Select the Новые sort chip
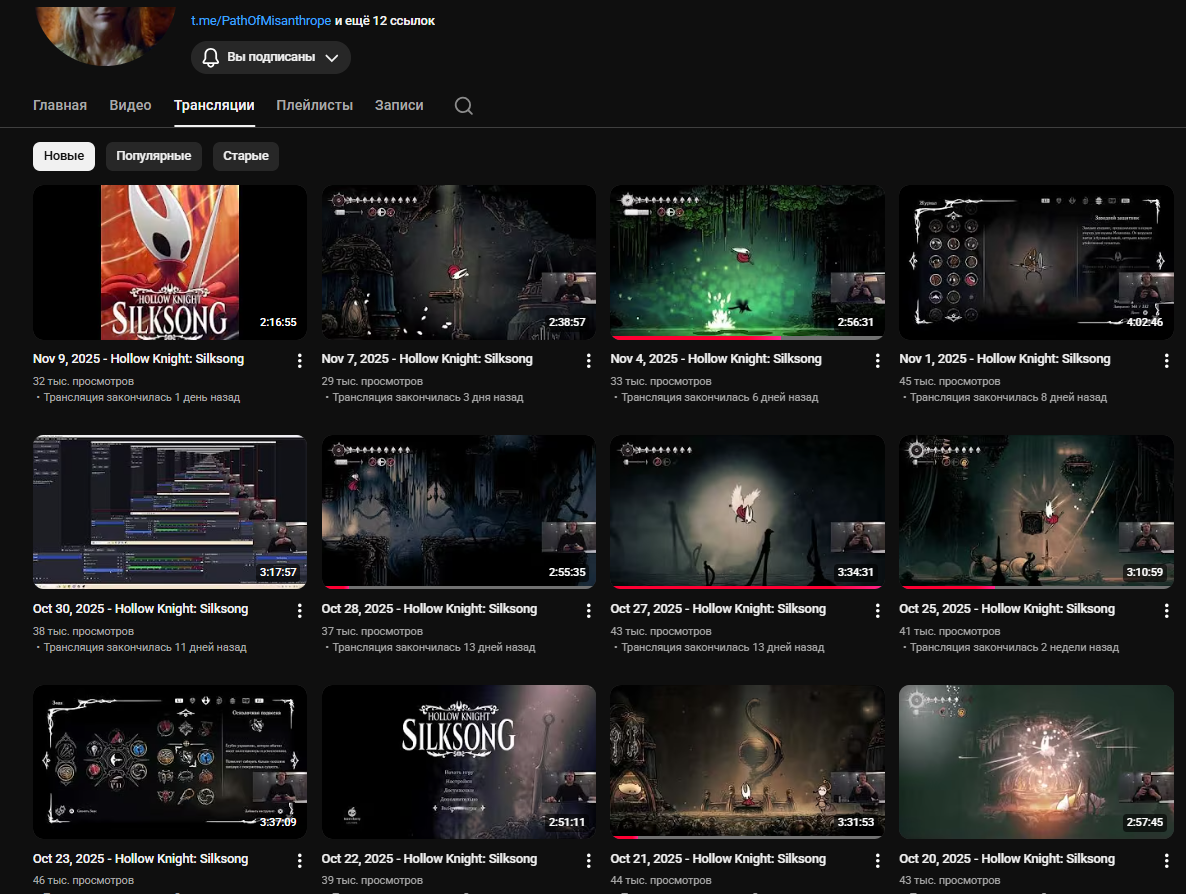The height and width of the screenshot is (894, 1186). pyautogui.click(x=64, y=156)
